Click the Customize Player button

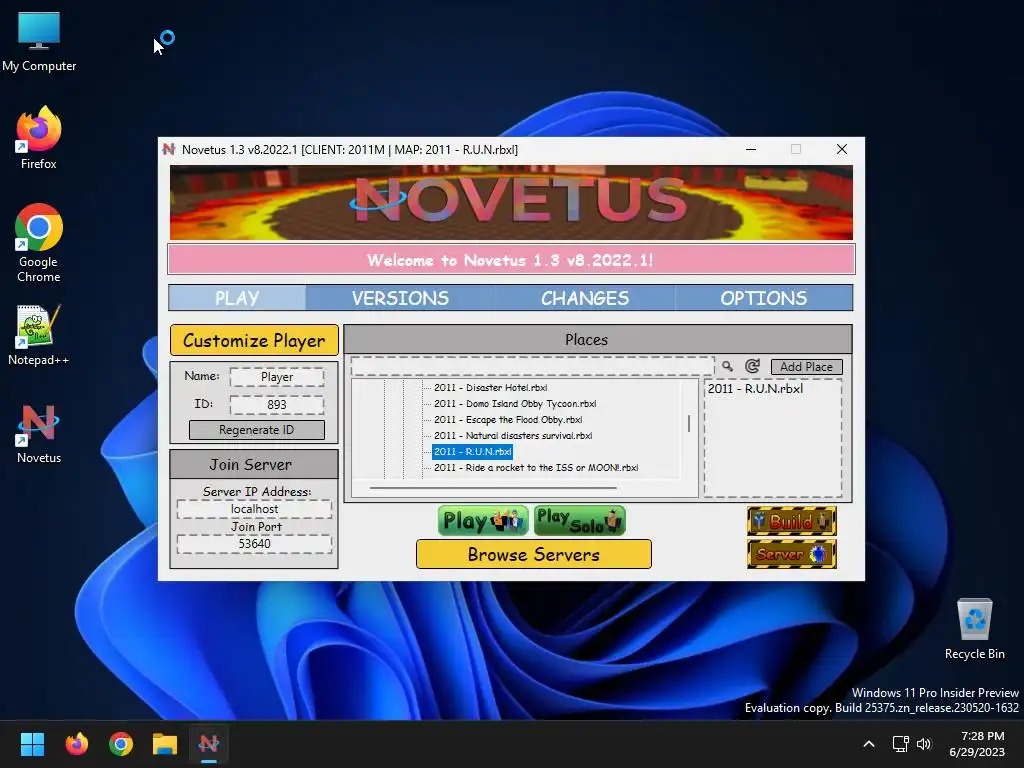point(254,340)
